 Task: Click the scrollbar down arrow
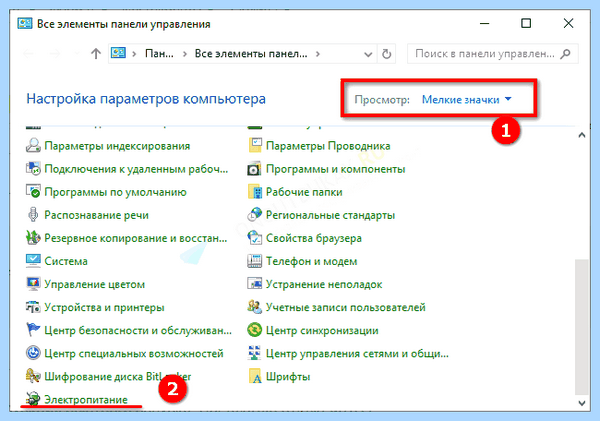(x=582, y=403)
